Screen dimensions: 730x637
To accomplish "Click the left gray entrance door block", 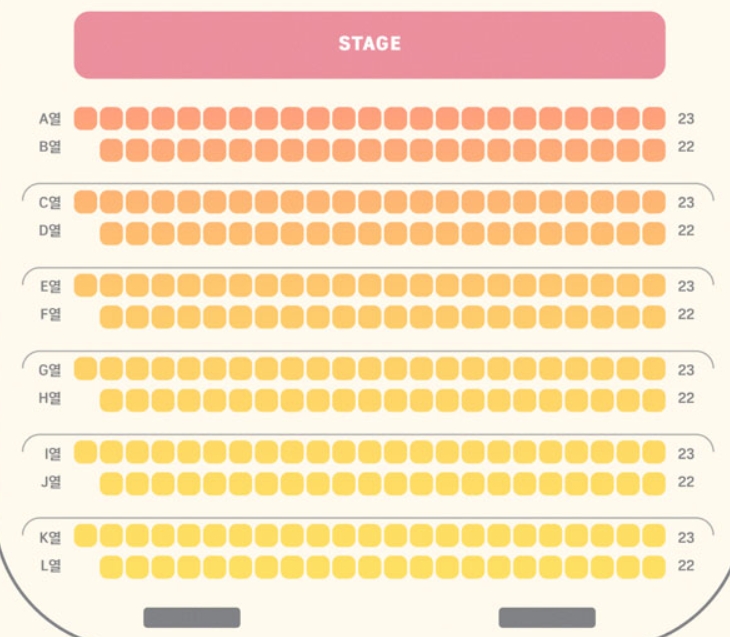I will [192, 617].
